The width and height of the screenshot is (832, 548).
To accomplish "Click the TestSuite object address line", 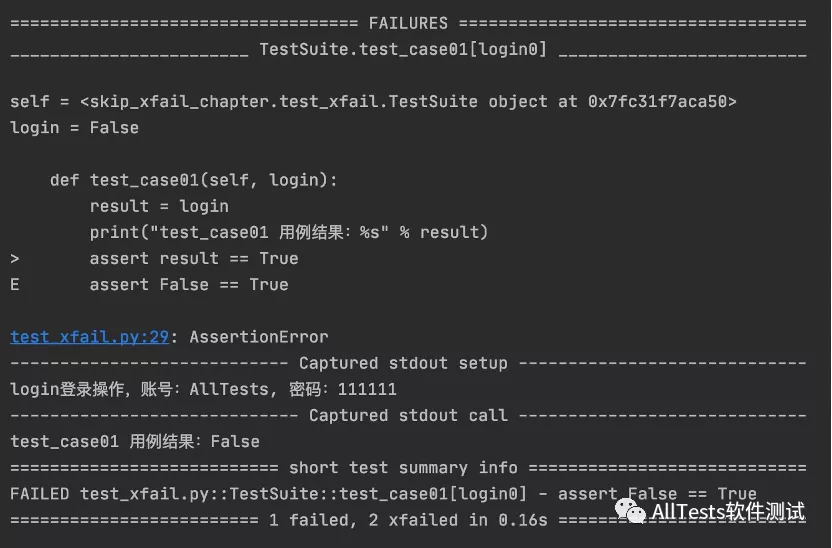I will pos(373,102).
